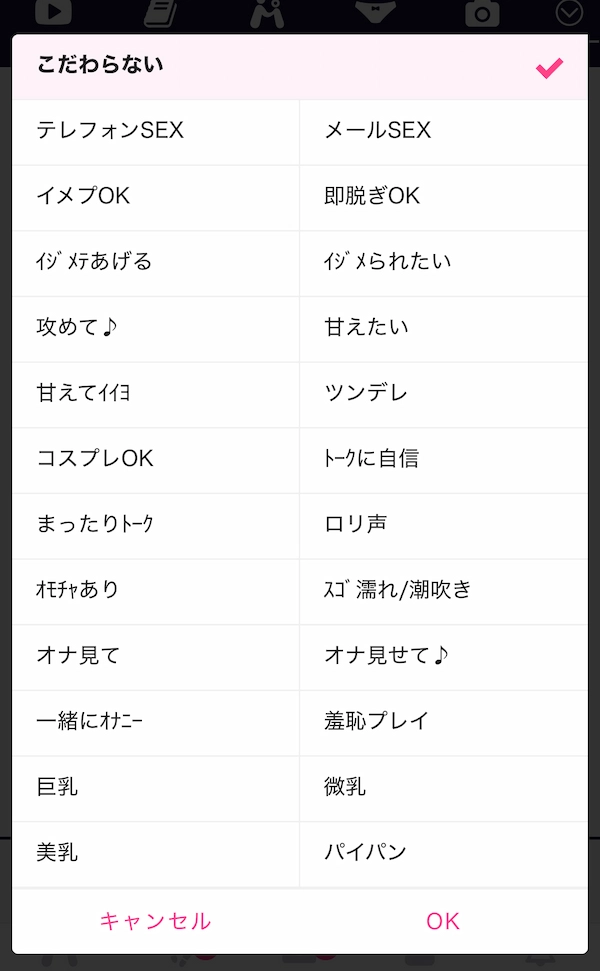Tap the two-people icon in top bar

267,12
